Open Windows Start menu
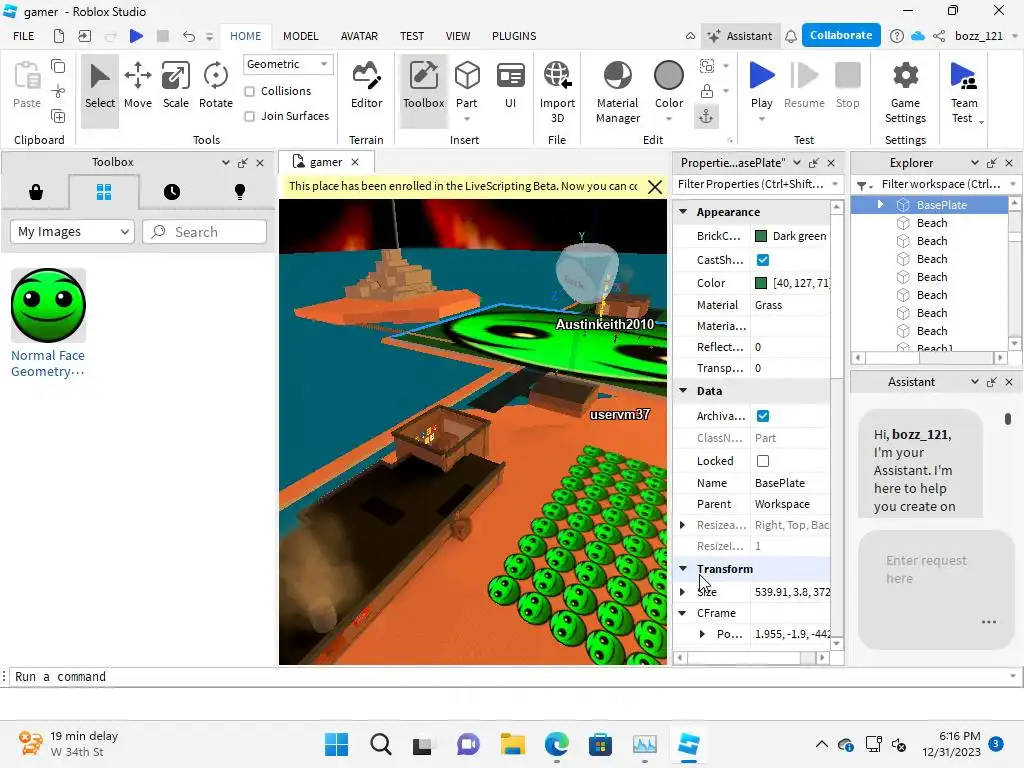Image resolution: width=1024 pixels, height=768 pixels. 336,744
